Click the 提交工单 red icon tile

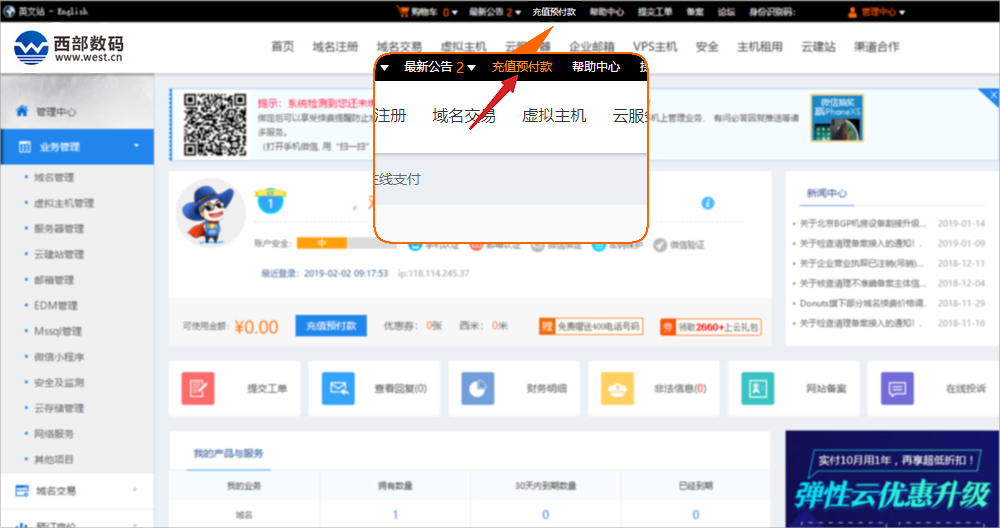click(198, 388)
